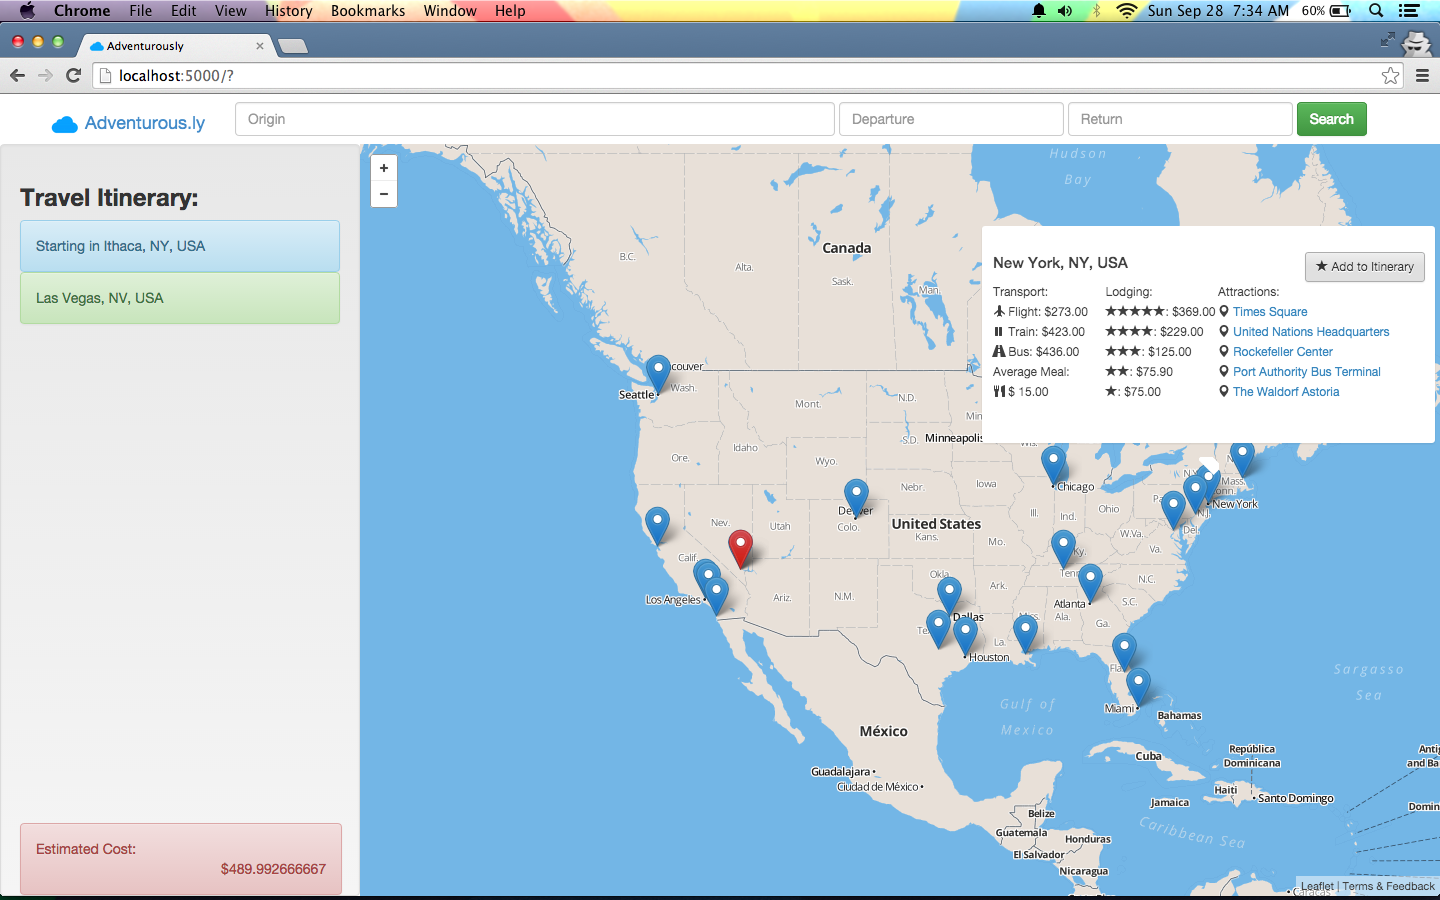Click the Wi-Fi status icon
The height and width of the screenshot is (900, 1440).
(x=1127, y=10)
